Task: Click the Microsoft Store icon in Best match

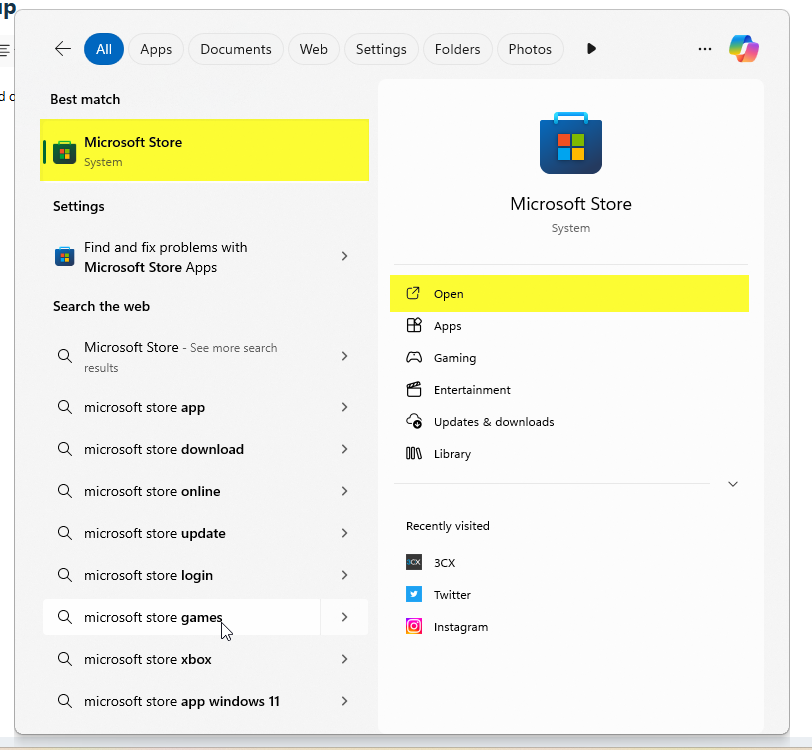Action: [x=65, y=152]
